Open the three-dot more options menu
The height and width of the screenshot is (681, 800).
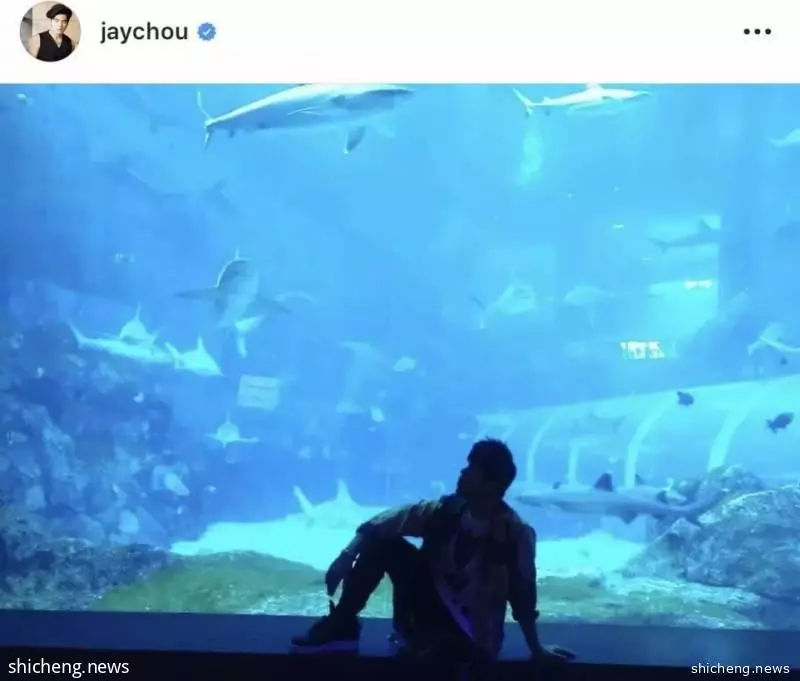(757, 32)
